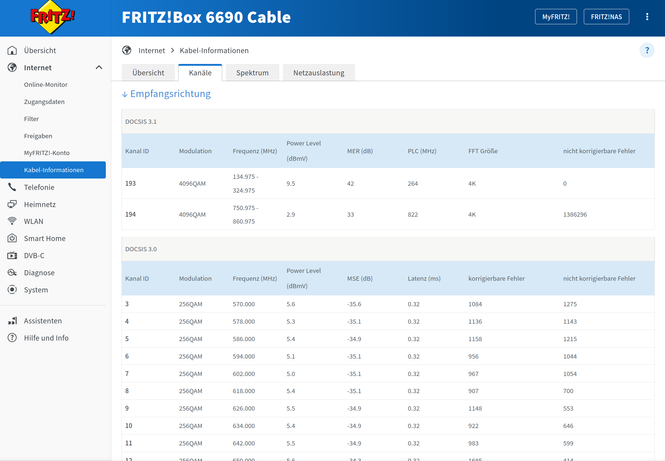Switch to the Netzauslastung tab
Screen dimensions: 665x461
pos(319,73)
